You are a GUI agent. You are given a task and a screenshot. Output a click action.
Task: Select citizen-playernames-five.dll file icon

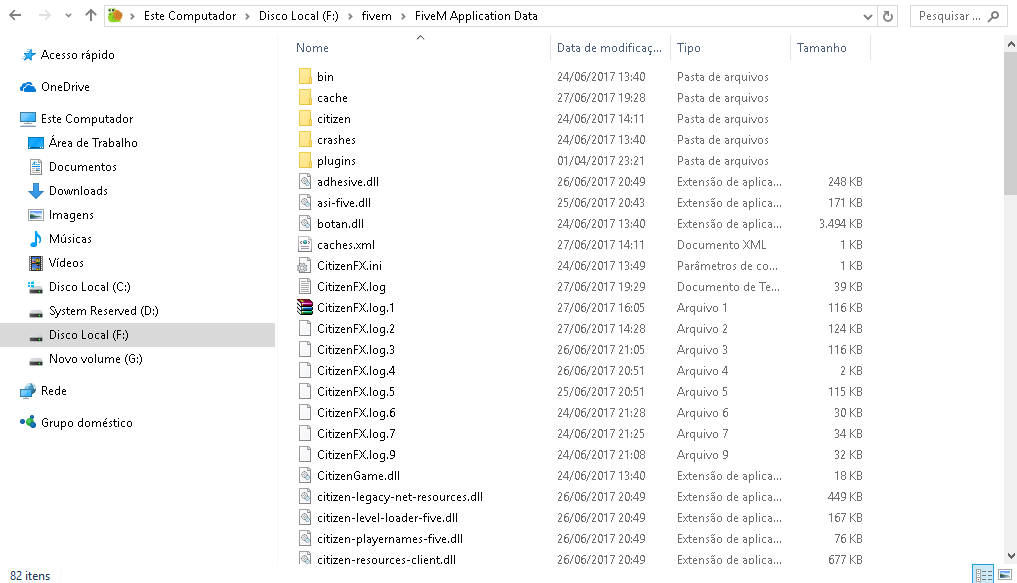305,538
